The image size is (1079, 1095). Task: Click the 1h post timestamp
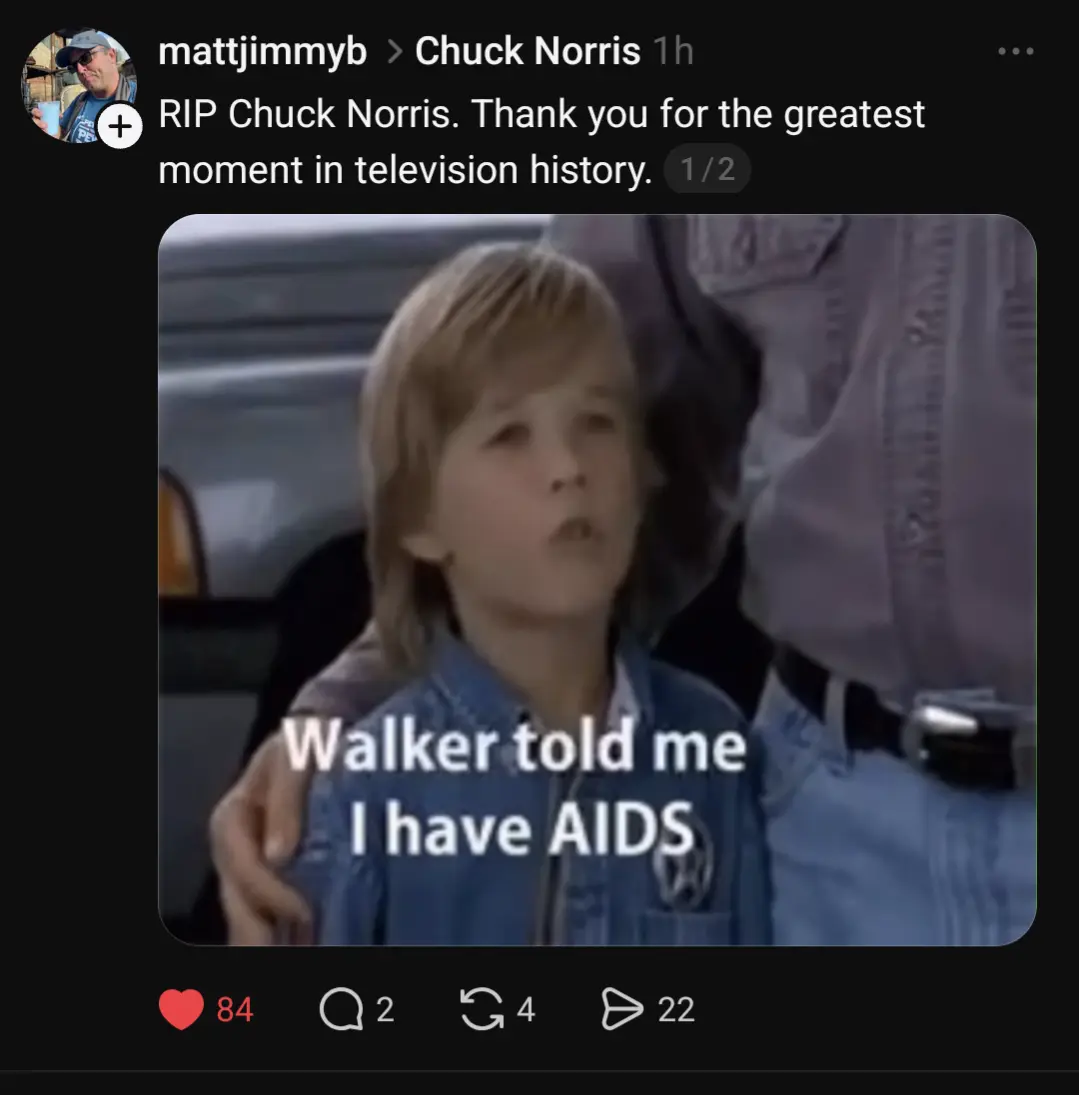tap(673, 51)
